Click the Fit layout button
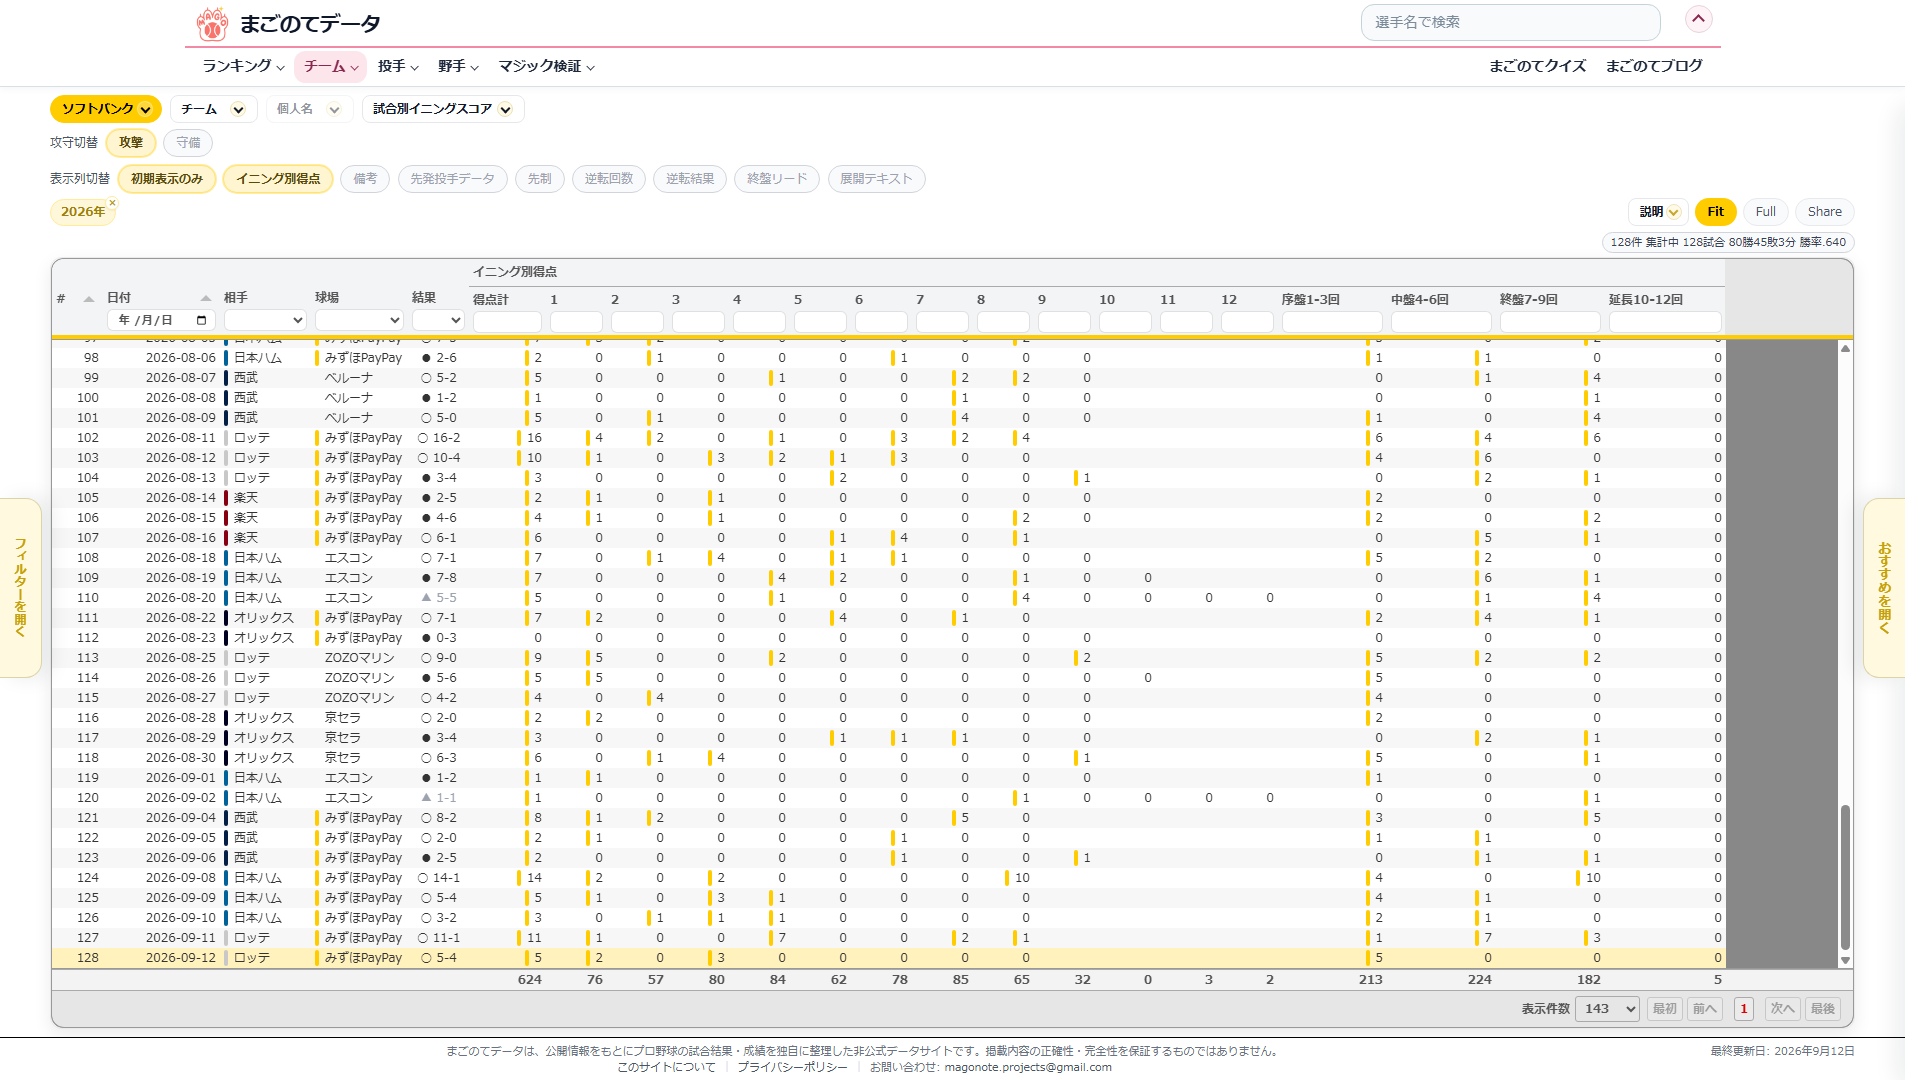The width and height of the screenshot is (1920, 1080). (x=1715, y=212)
